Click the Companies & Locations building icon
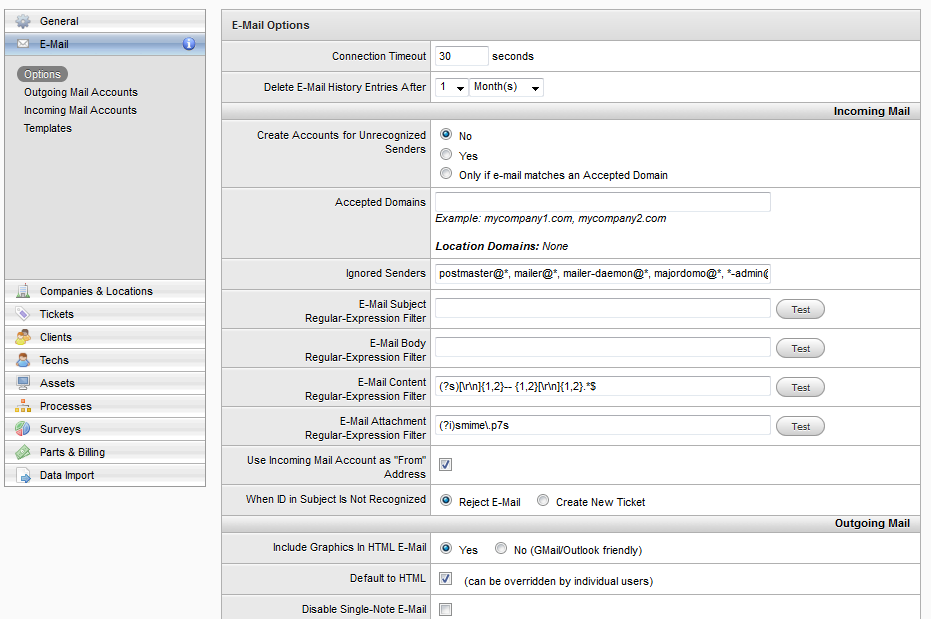This screenshot has width=931, height=619. coord(23,291)
